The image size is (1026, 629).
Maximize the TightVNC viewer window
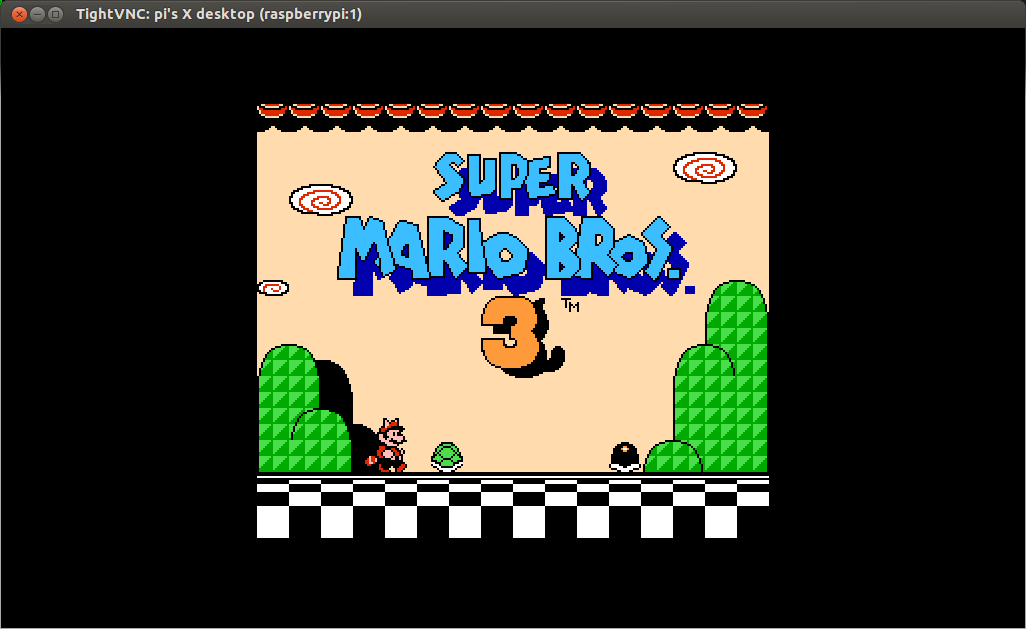coord(56,14)
